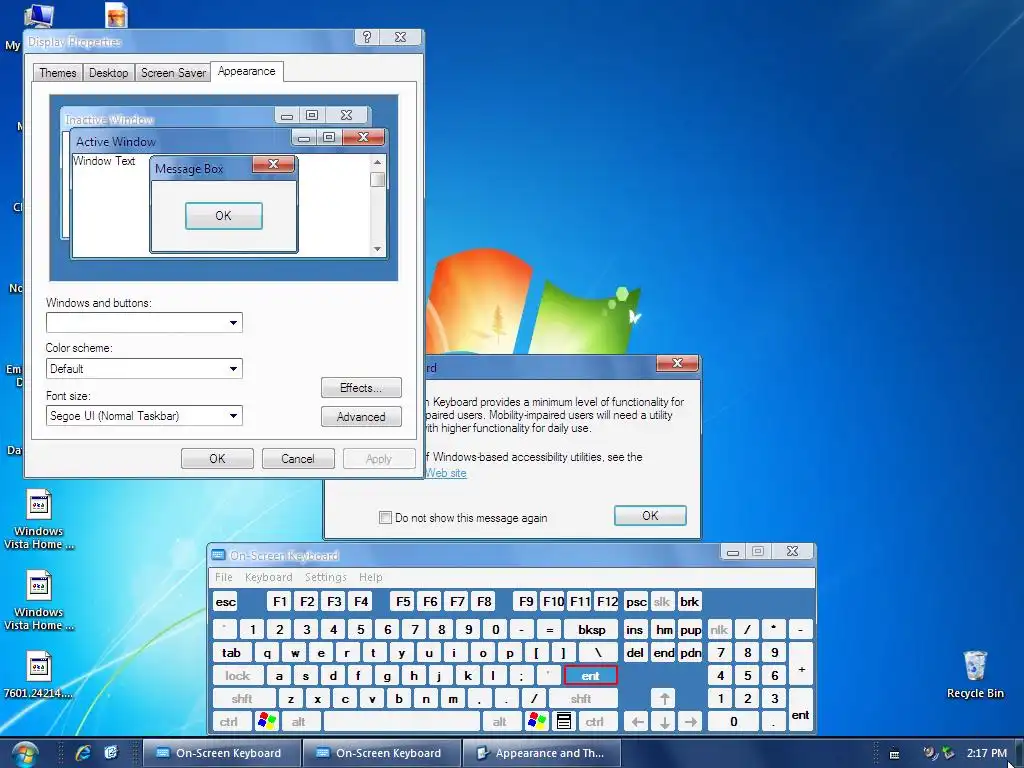1024x768 pixels.
Task: Click OK in Display Properties
Action: [217, 458]
